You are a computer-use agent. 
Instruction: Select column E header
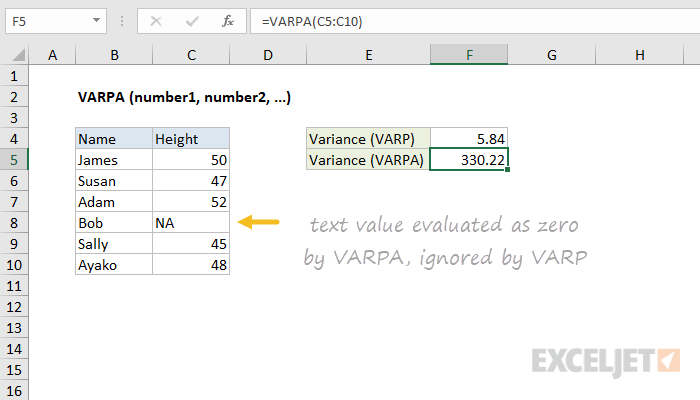pyautogui.click(x=368, y=55)
